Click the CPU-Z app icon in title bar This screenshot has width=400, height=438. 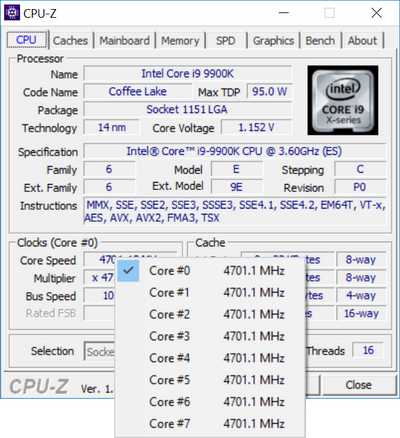tap(12, 13)
